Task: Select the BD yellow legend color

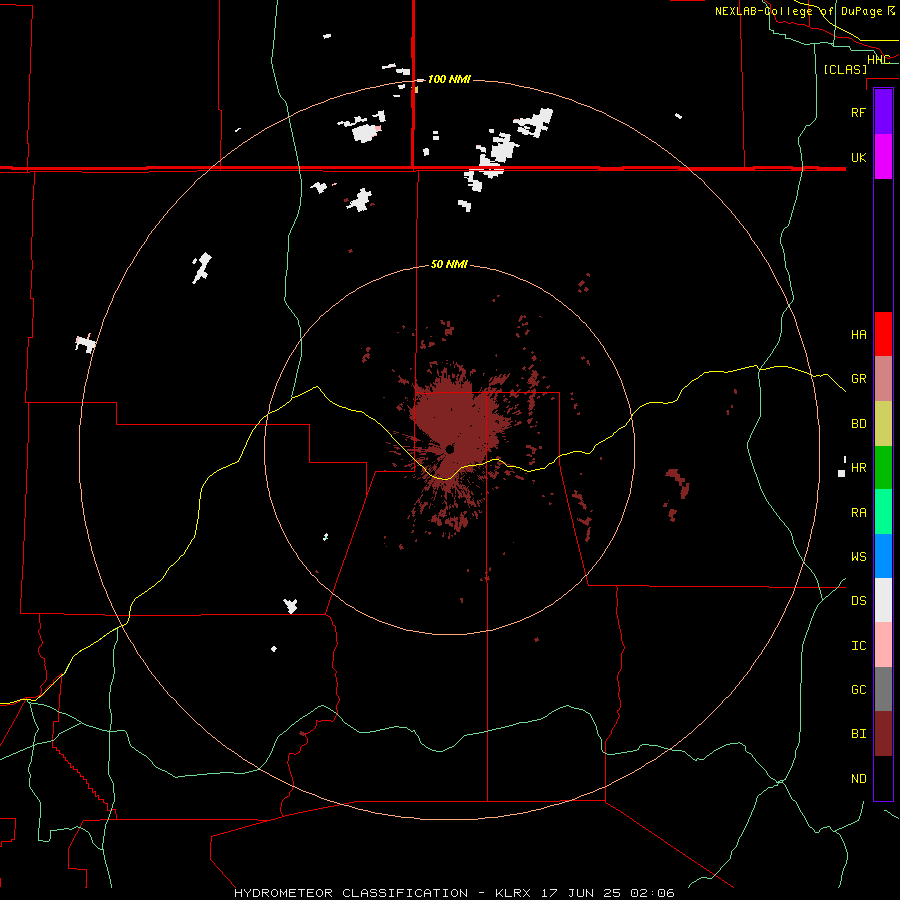Action: click(883, 423)
